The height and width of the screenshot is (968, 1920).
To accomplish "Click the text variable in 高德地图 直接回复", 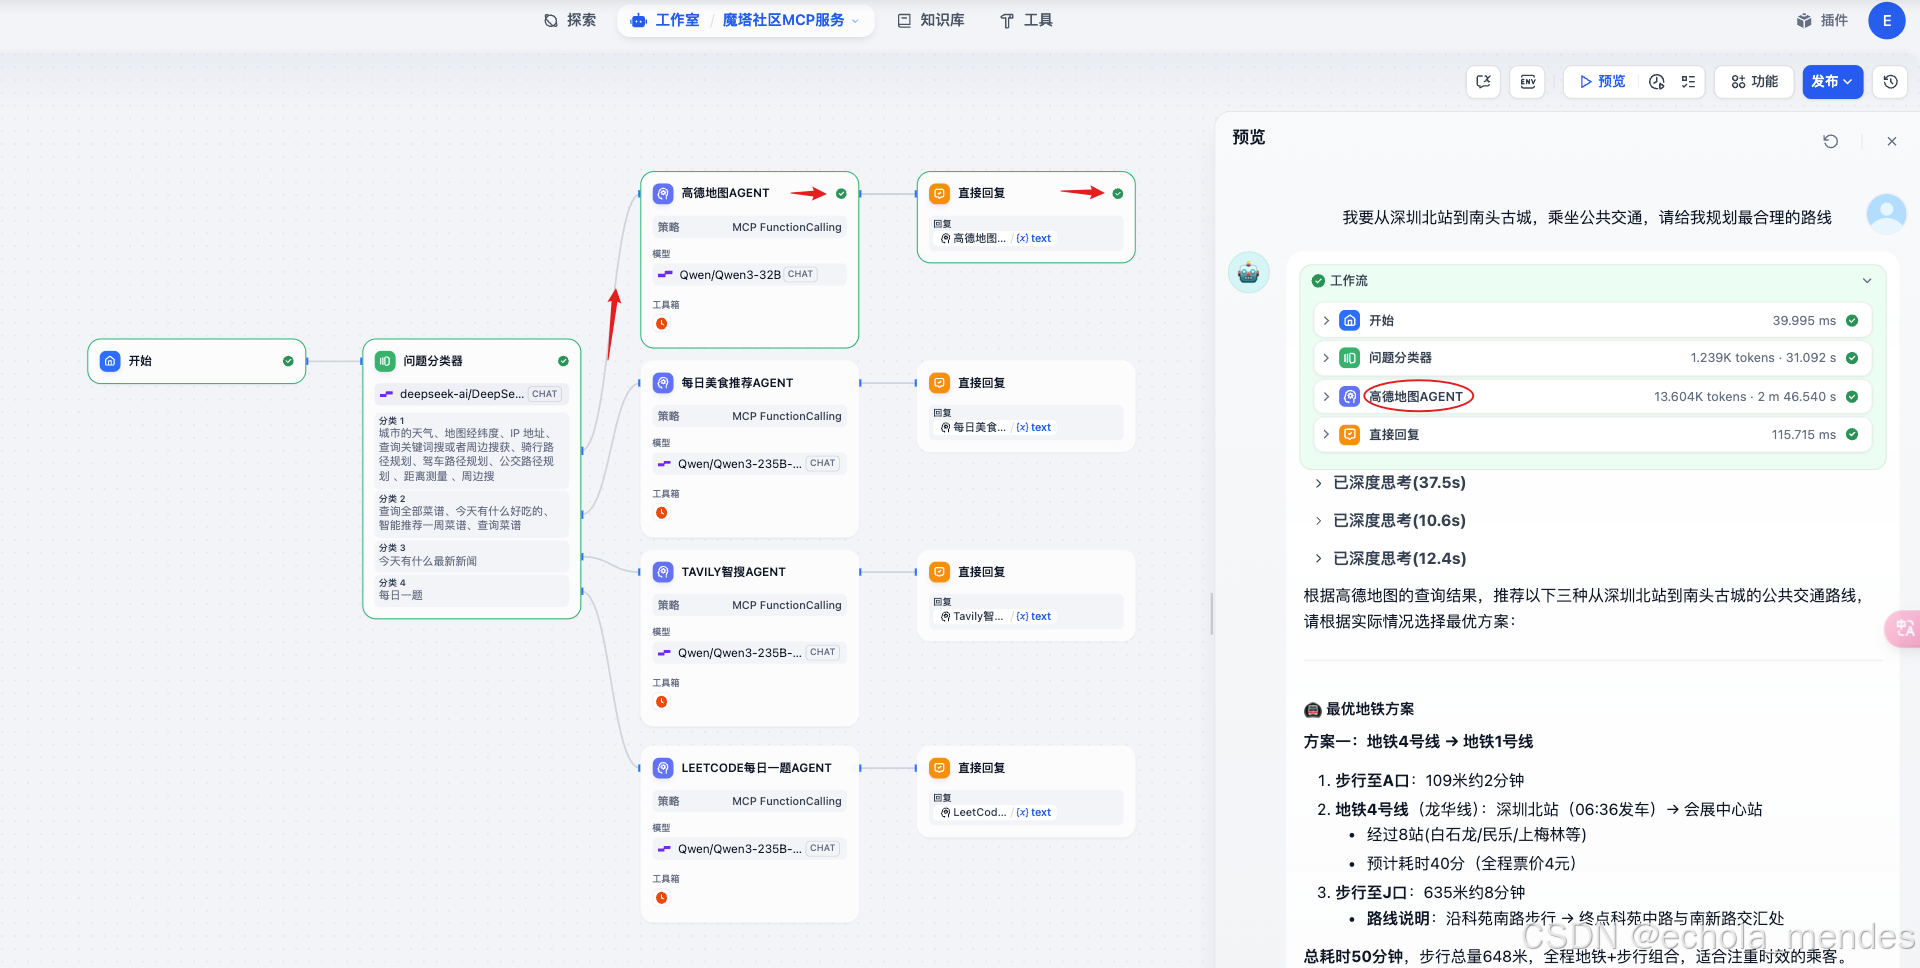I will tap(1034, 238).
